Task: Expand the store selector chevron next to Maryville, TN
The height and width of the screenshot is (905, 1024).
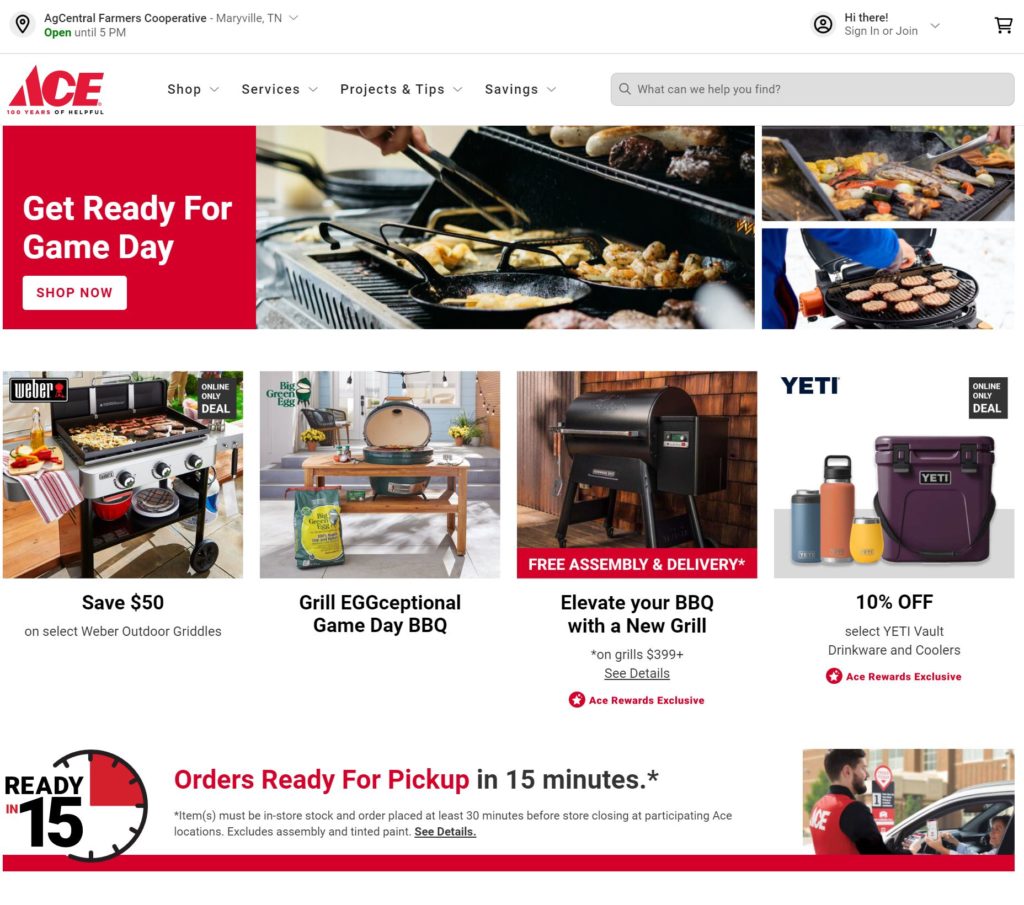Action: (294, 18)
